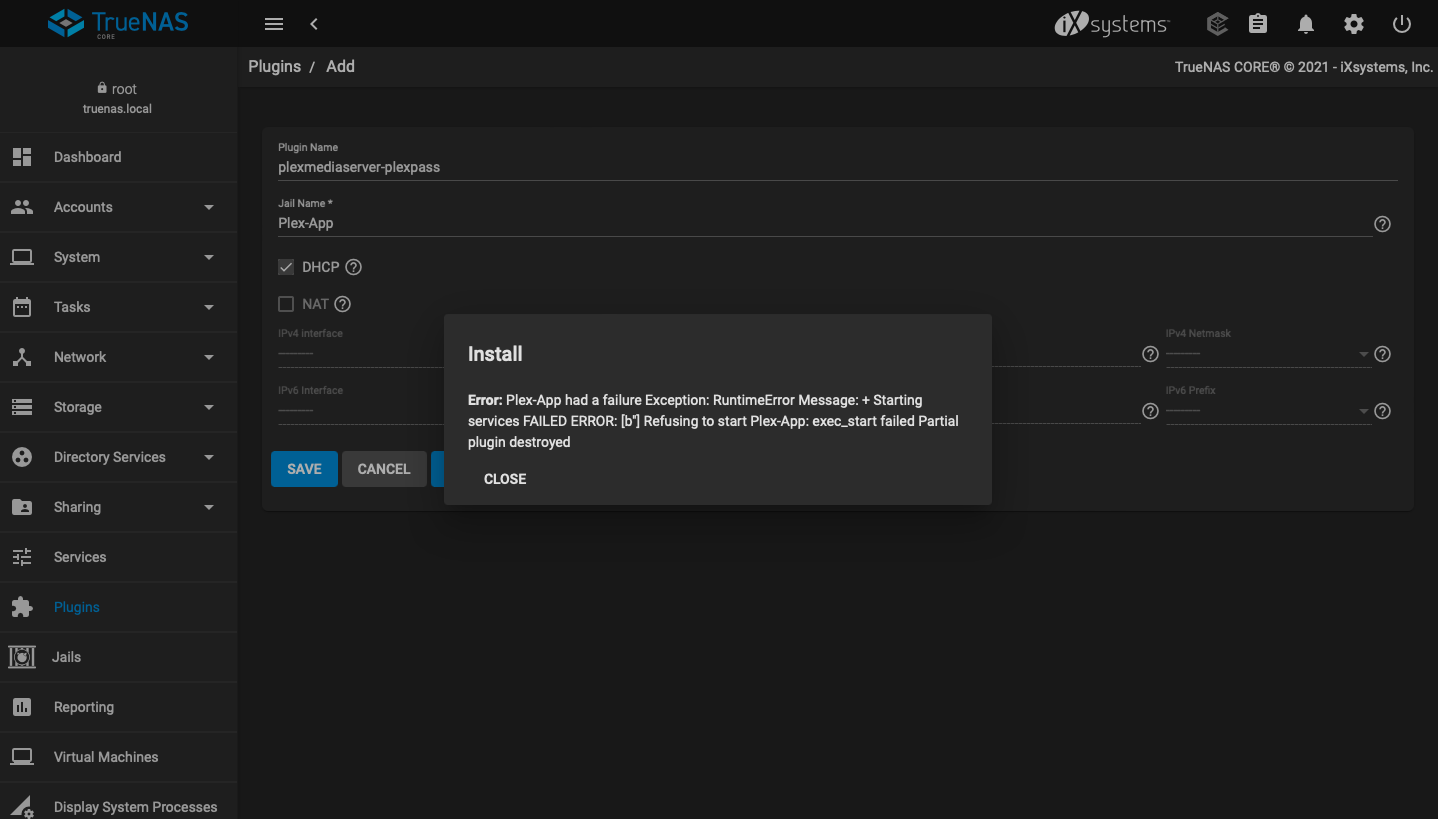Open the alerts bell icon
The image size is (1438, 819).
coord(1306,24)
